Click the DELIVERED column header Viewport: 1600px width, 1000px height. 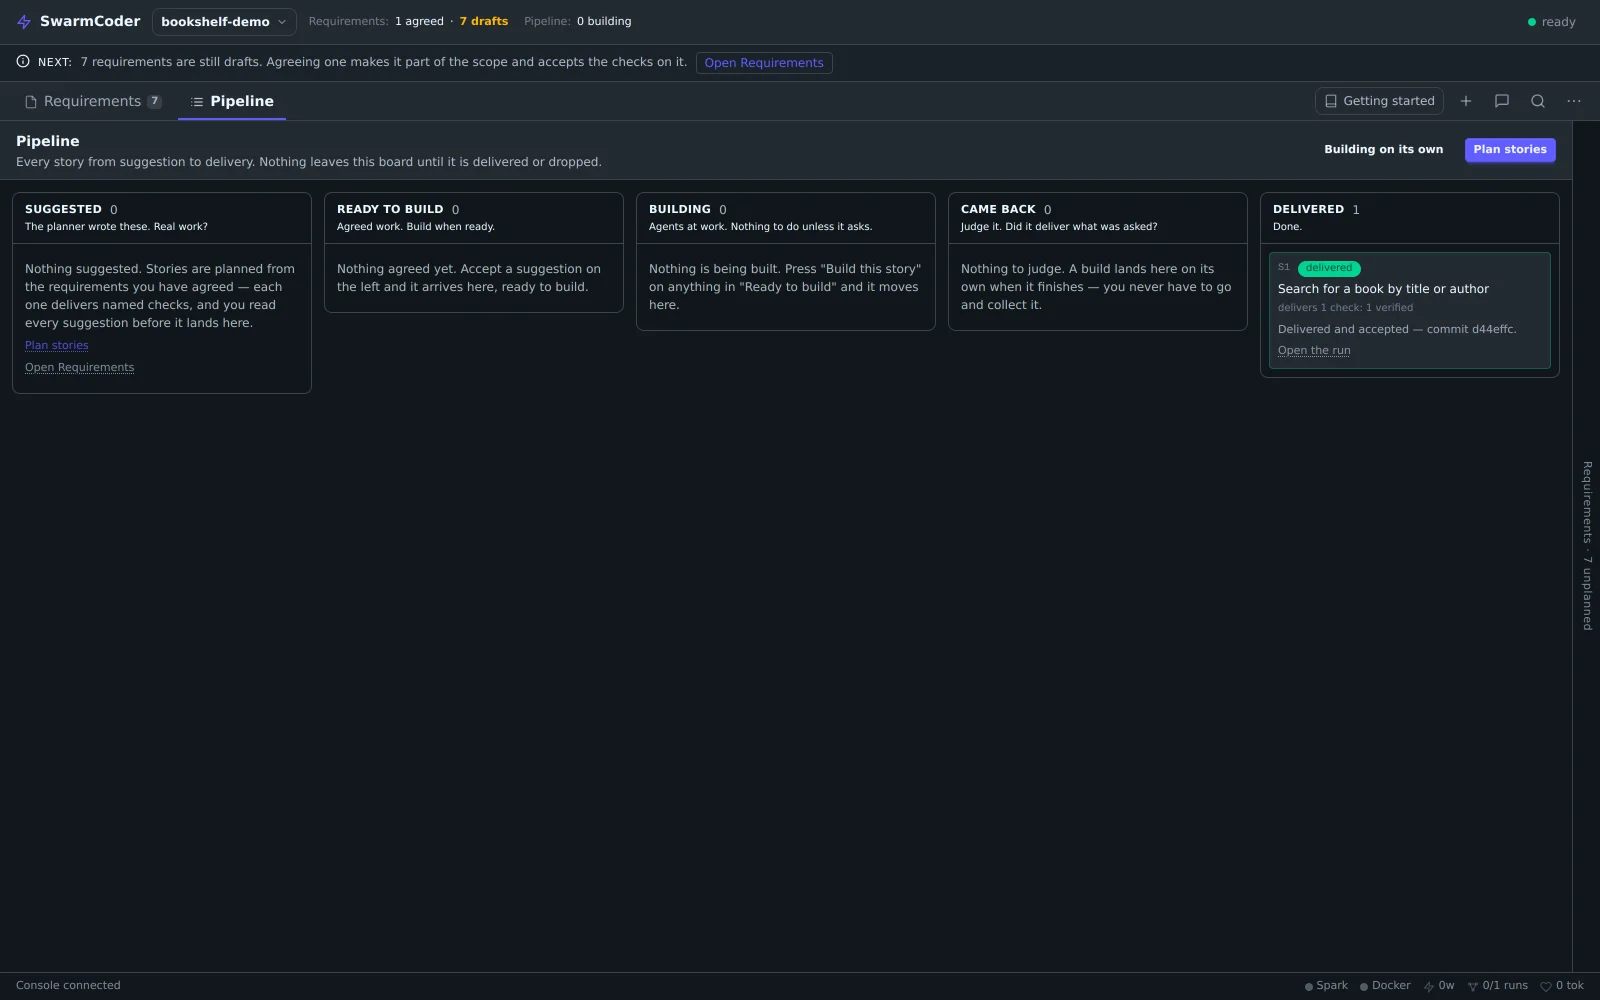(1410, 217)
